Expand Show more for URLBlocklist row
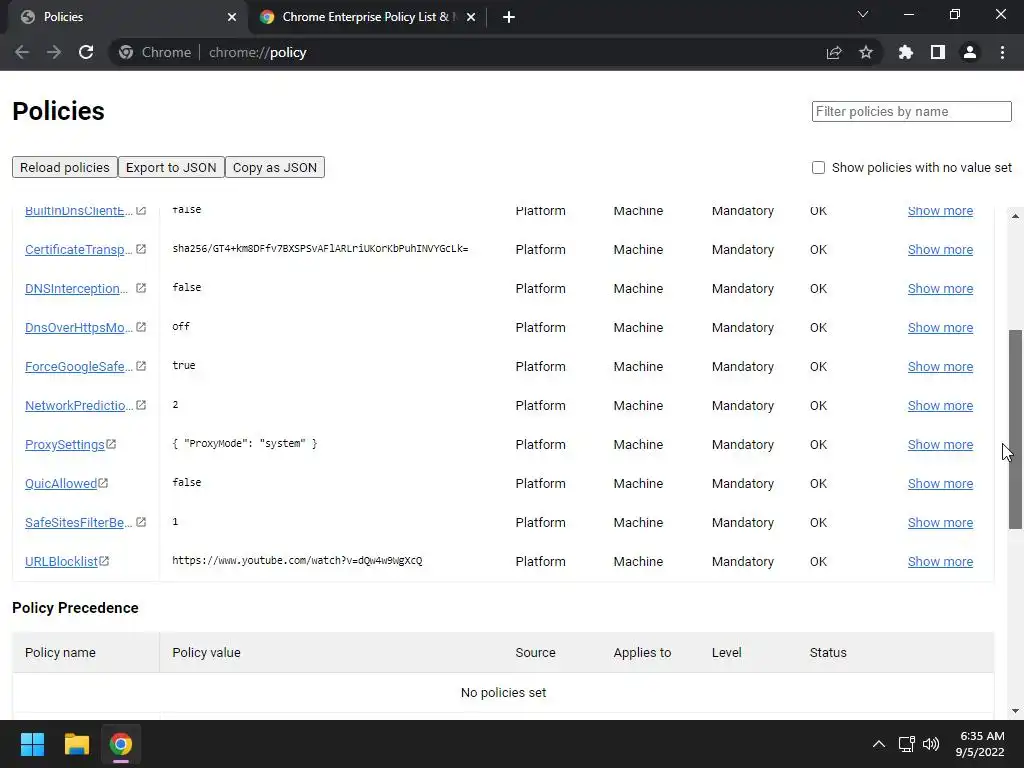Screen dimensions: 1024x768 click(940, 561)
